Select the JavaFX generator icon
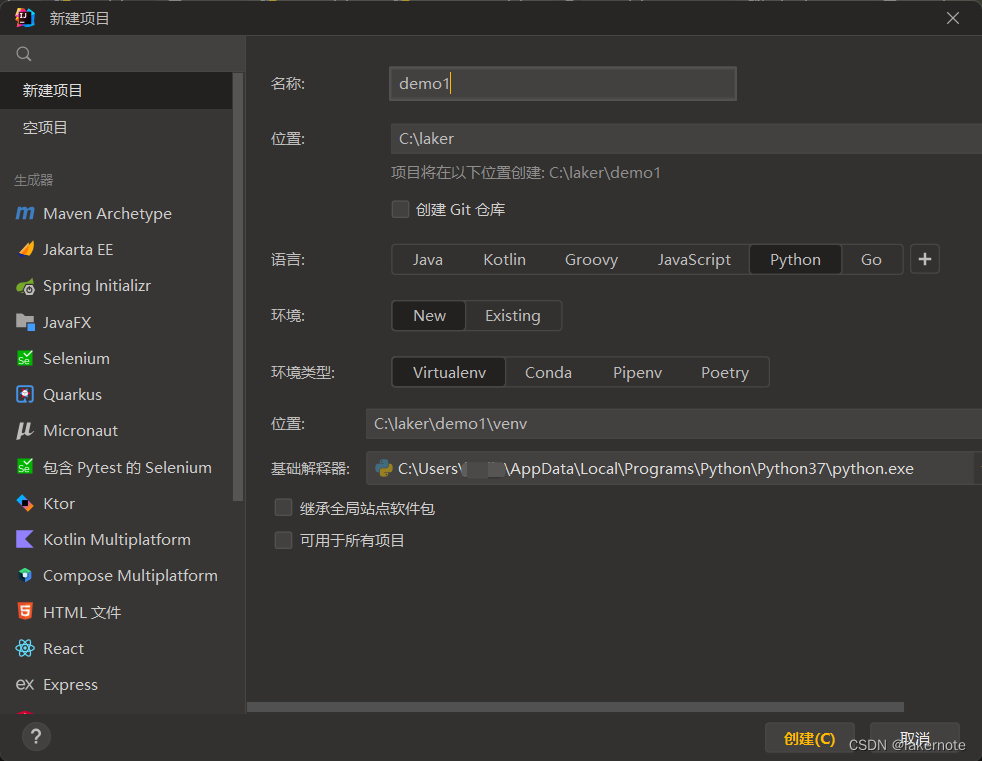This screenshot has height=761, width=982. pyautogui.click(x=25, y=322)
